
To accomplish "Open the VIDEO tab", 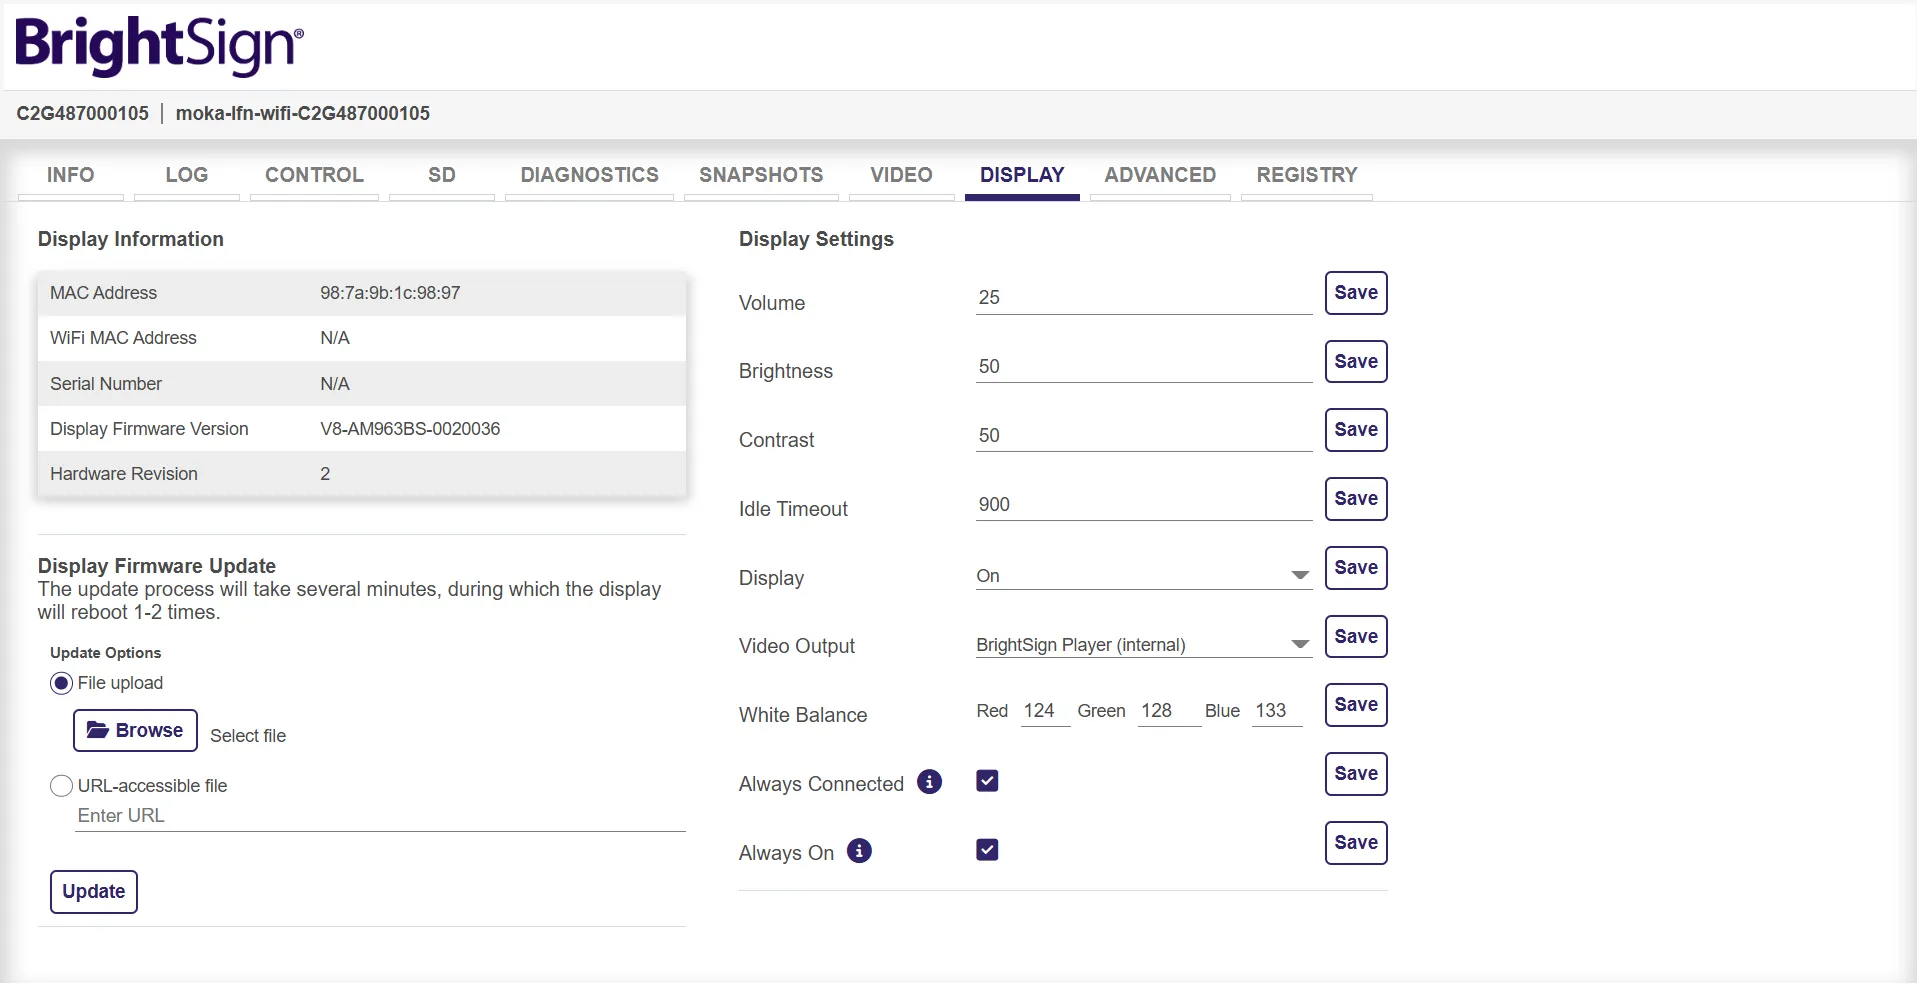I will (901, 175).
